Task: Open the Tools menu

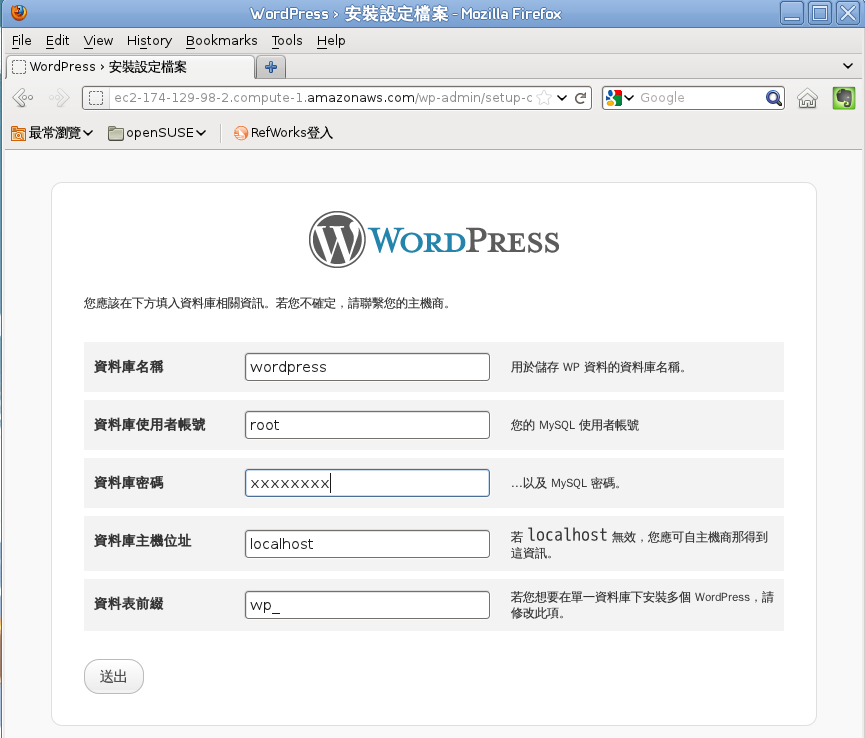Action: pos(287,41)
